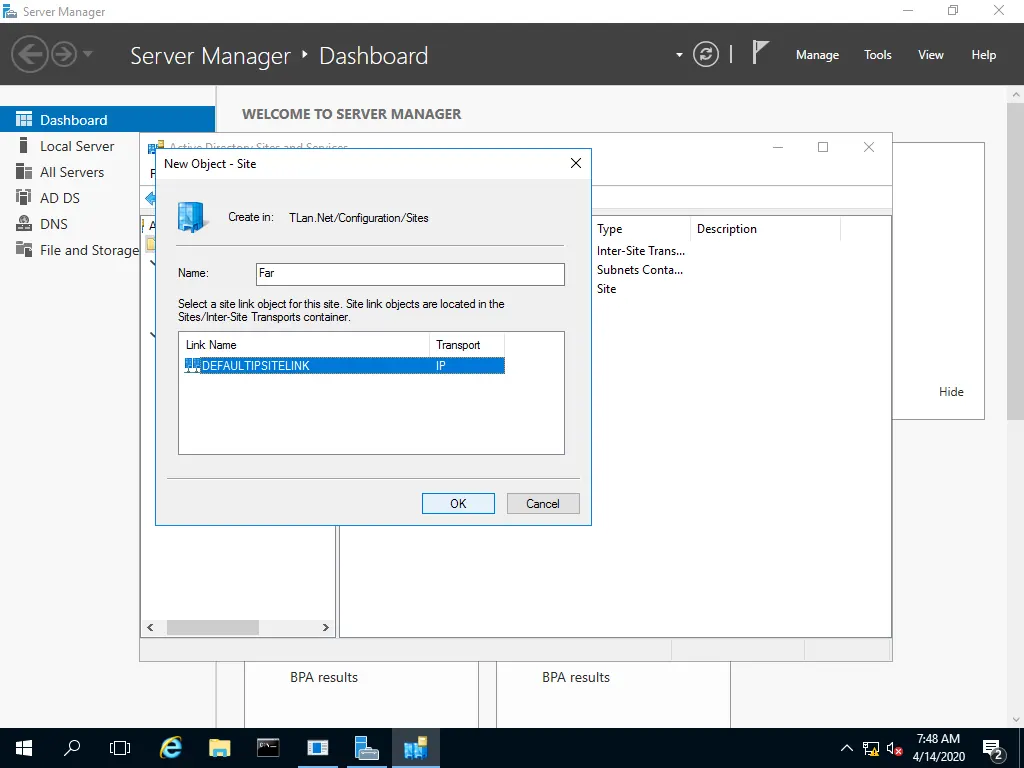Viewport: 1024px width, 768px height.
Task: Open the taskbar clock and calendar
Action: coord(938,748)
